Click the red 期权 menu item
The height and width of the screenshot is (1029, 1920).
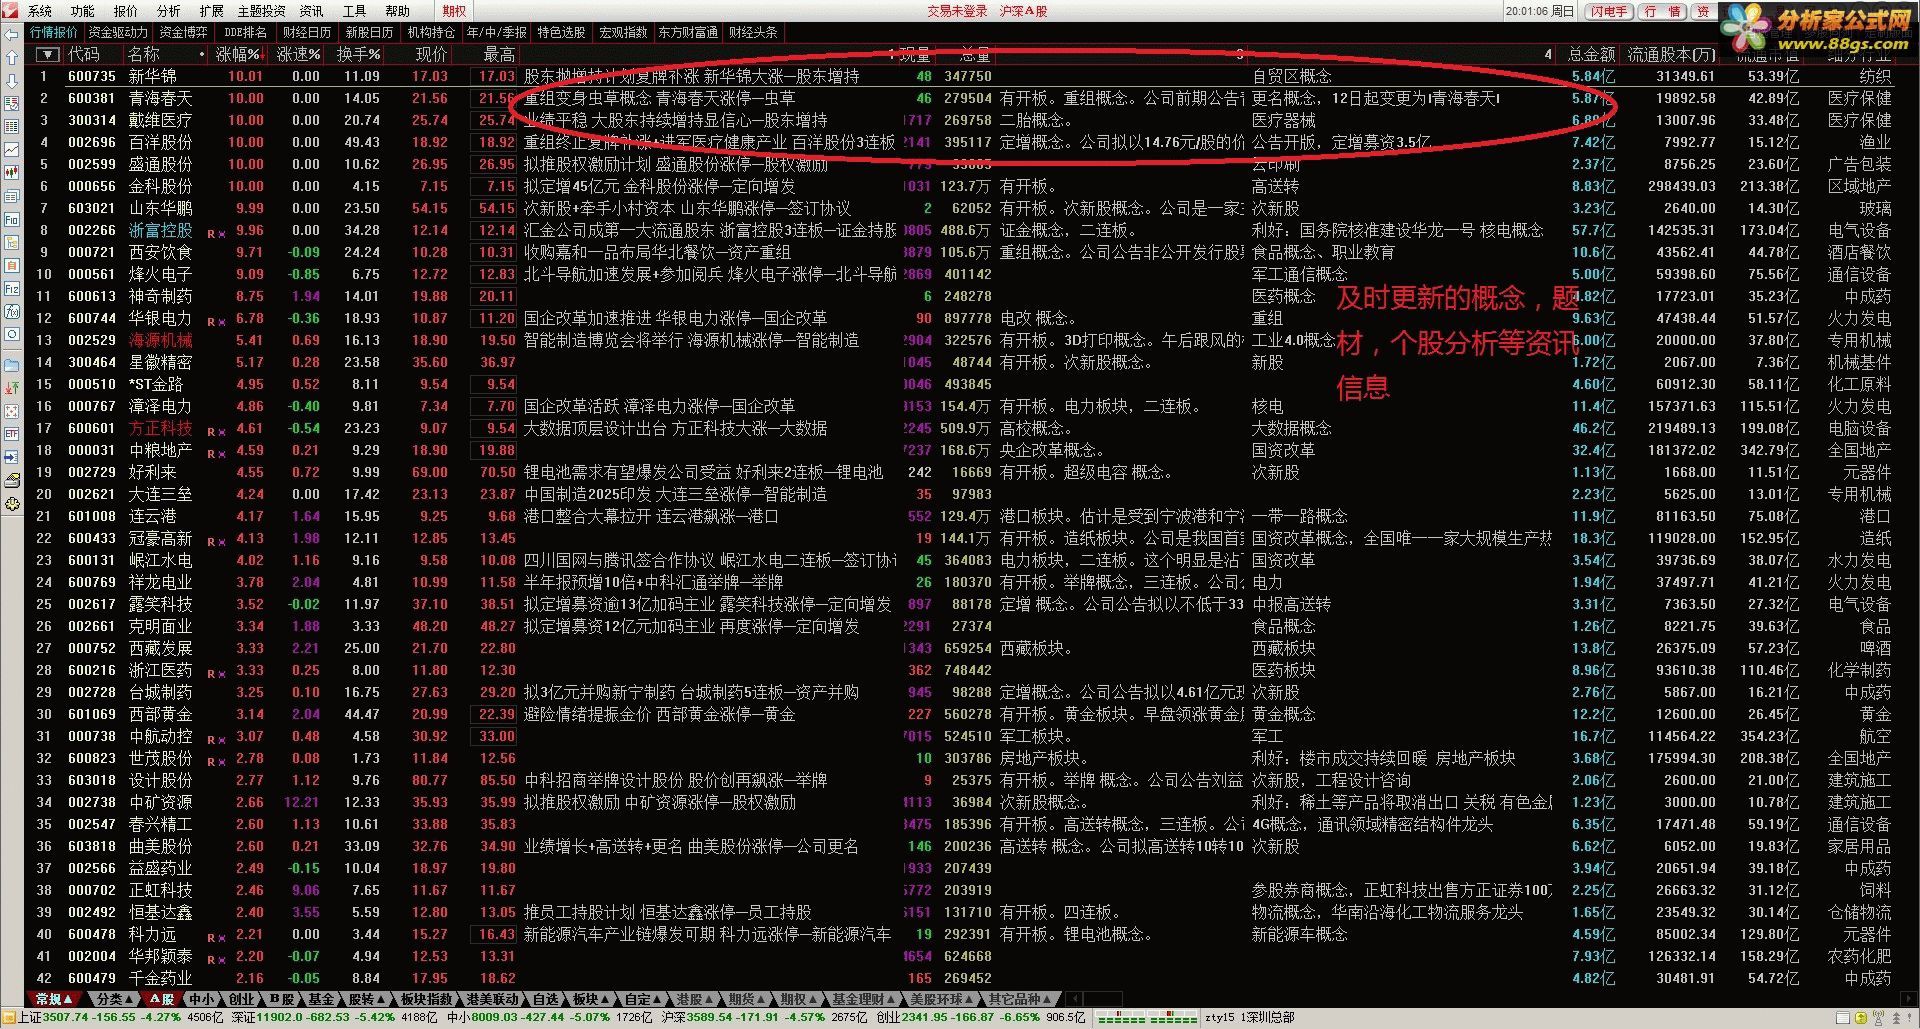tap(454, 11)
